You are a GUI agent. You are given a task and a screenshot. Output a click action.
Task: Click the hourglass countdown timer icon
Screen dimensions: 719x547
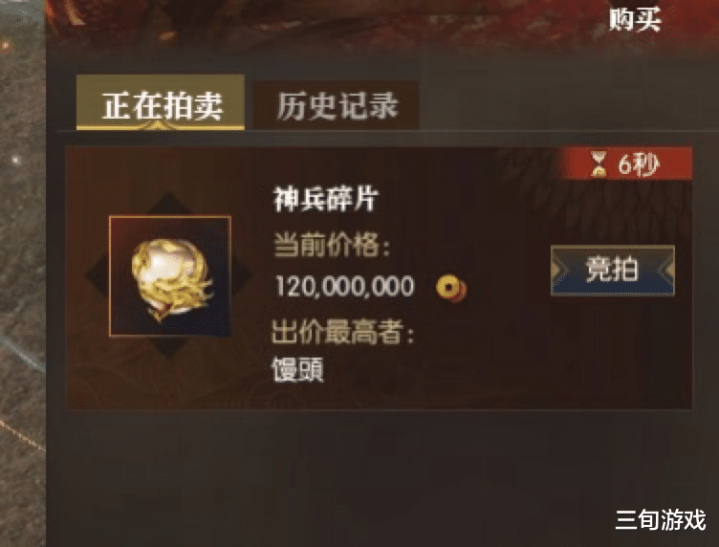(598, 164)
